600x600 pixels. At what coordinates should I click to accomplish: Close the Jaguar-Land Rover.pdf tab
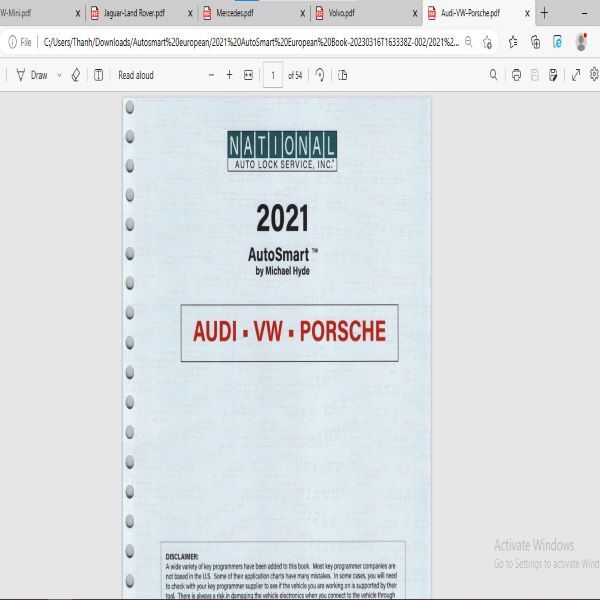pyautogui.click(x=190, y=14)
